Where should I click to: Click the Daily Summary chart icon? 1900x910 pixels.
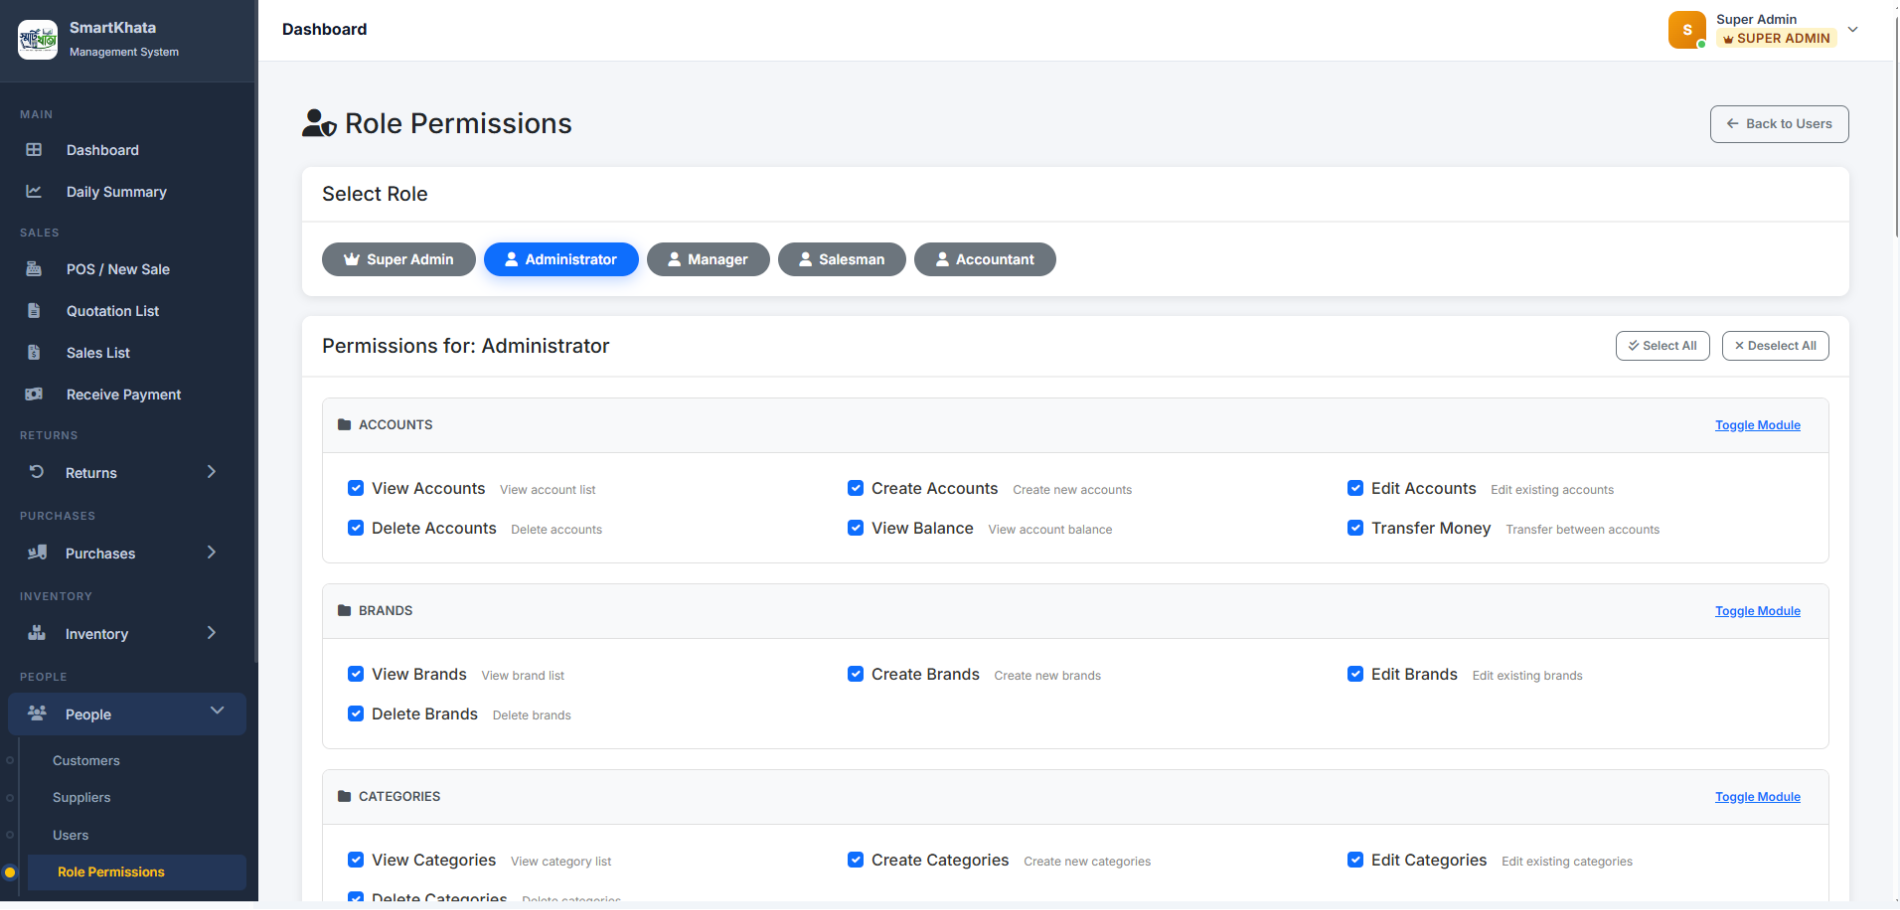point(34,191)
